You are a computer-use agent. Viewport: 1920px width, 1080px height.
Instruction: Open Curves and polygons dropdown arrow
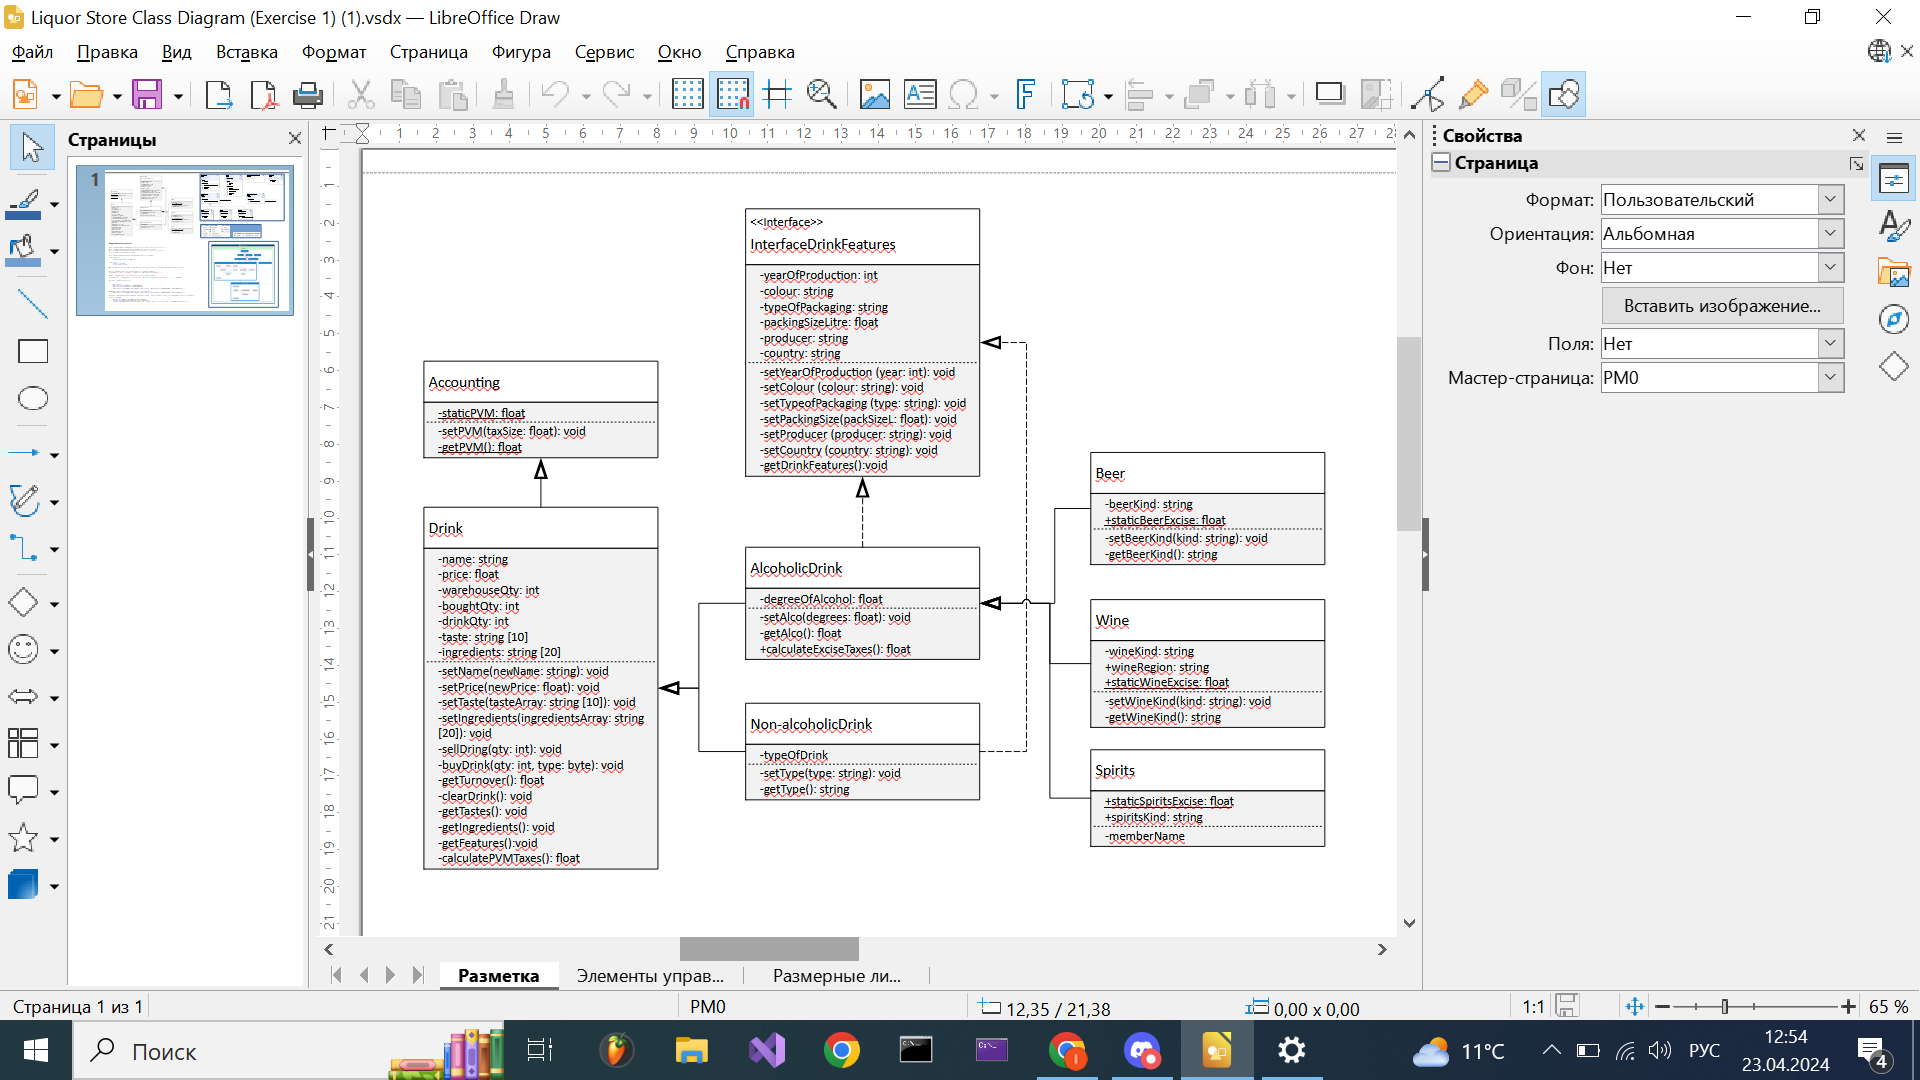(x=55, y=502)
